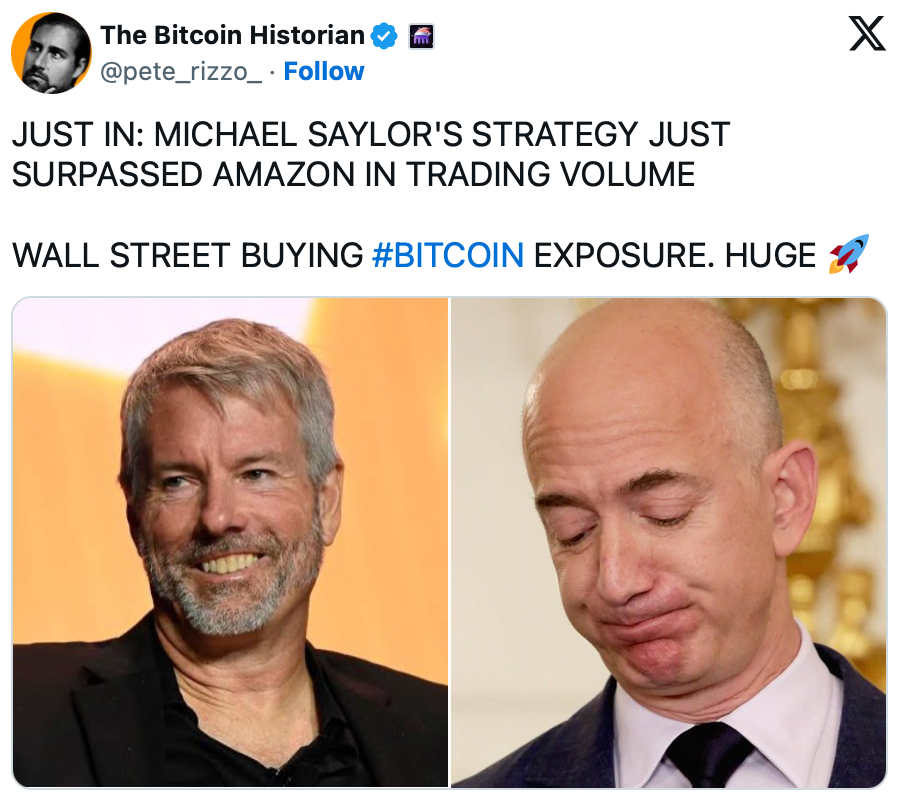This screenshot has height=804, width=900.
Task: Click the "JUST IN: MICHAEL SAYLOR'S STRATEGY" line
Action: pyautogui.click(x=371, y=134)
